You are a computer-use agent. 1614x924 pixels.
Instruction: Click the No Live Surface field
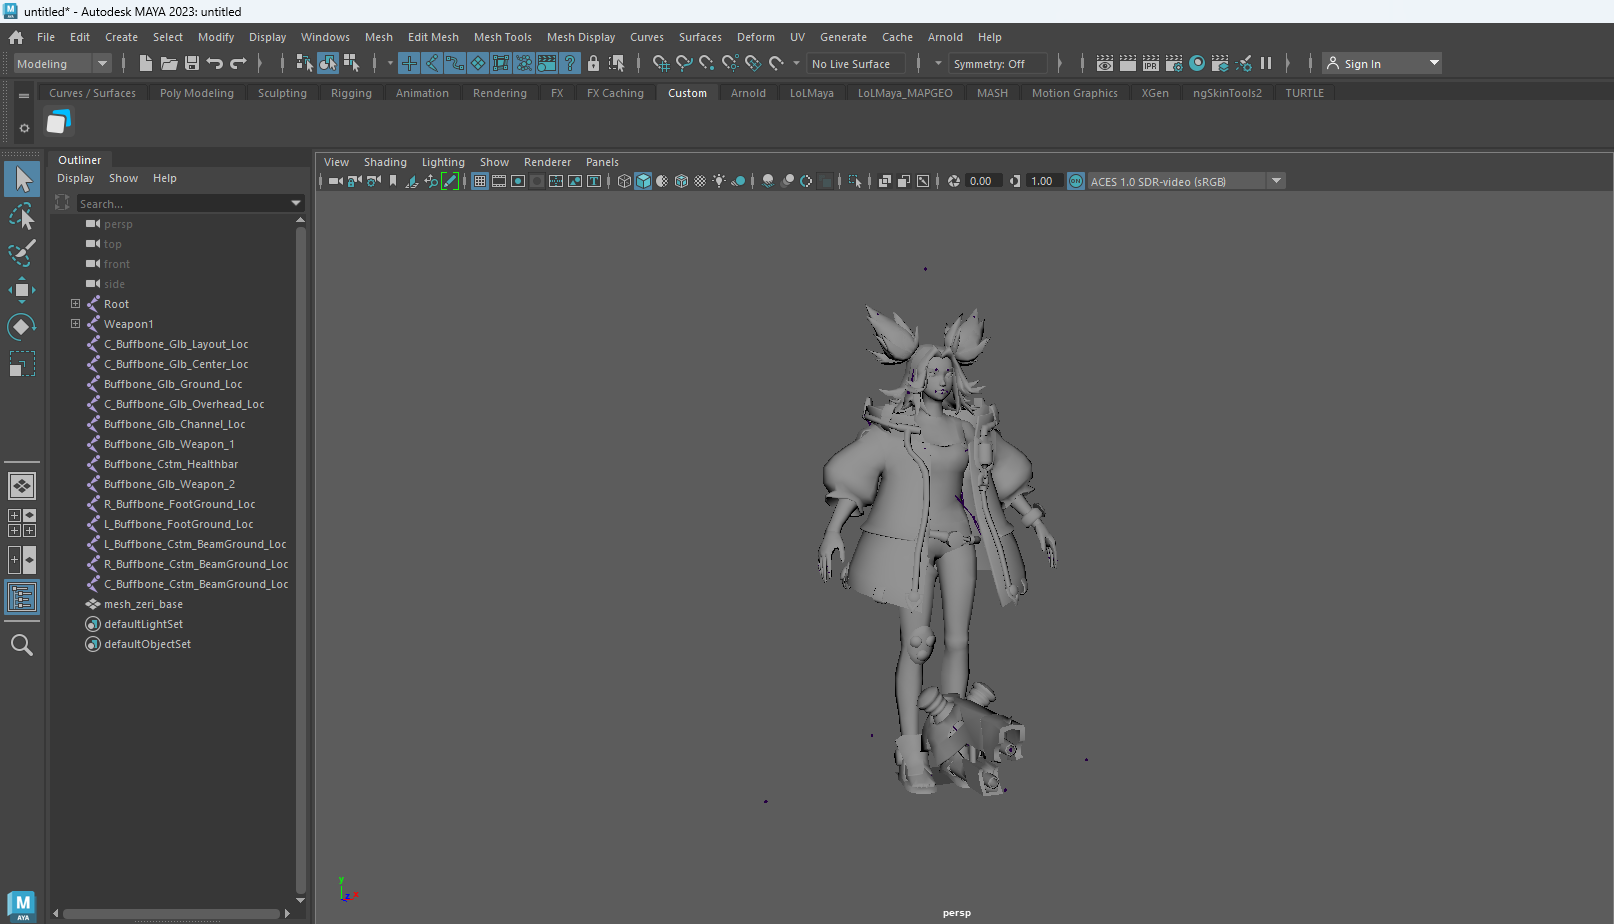pyautogui.click(x=855, y=63)
